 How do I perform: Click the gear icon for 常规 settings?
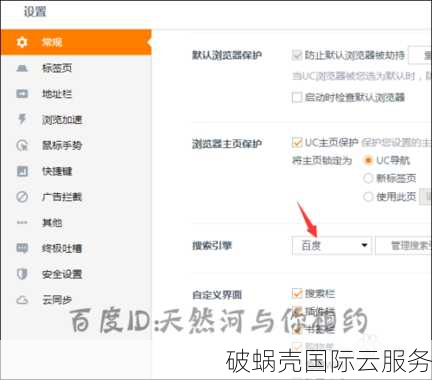(22, 42)
